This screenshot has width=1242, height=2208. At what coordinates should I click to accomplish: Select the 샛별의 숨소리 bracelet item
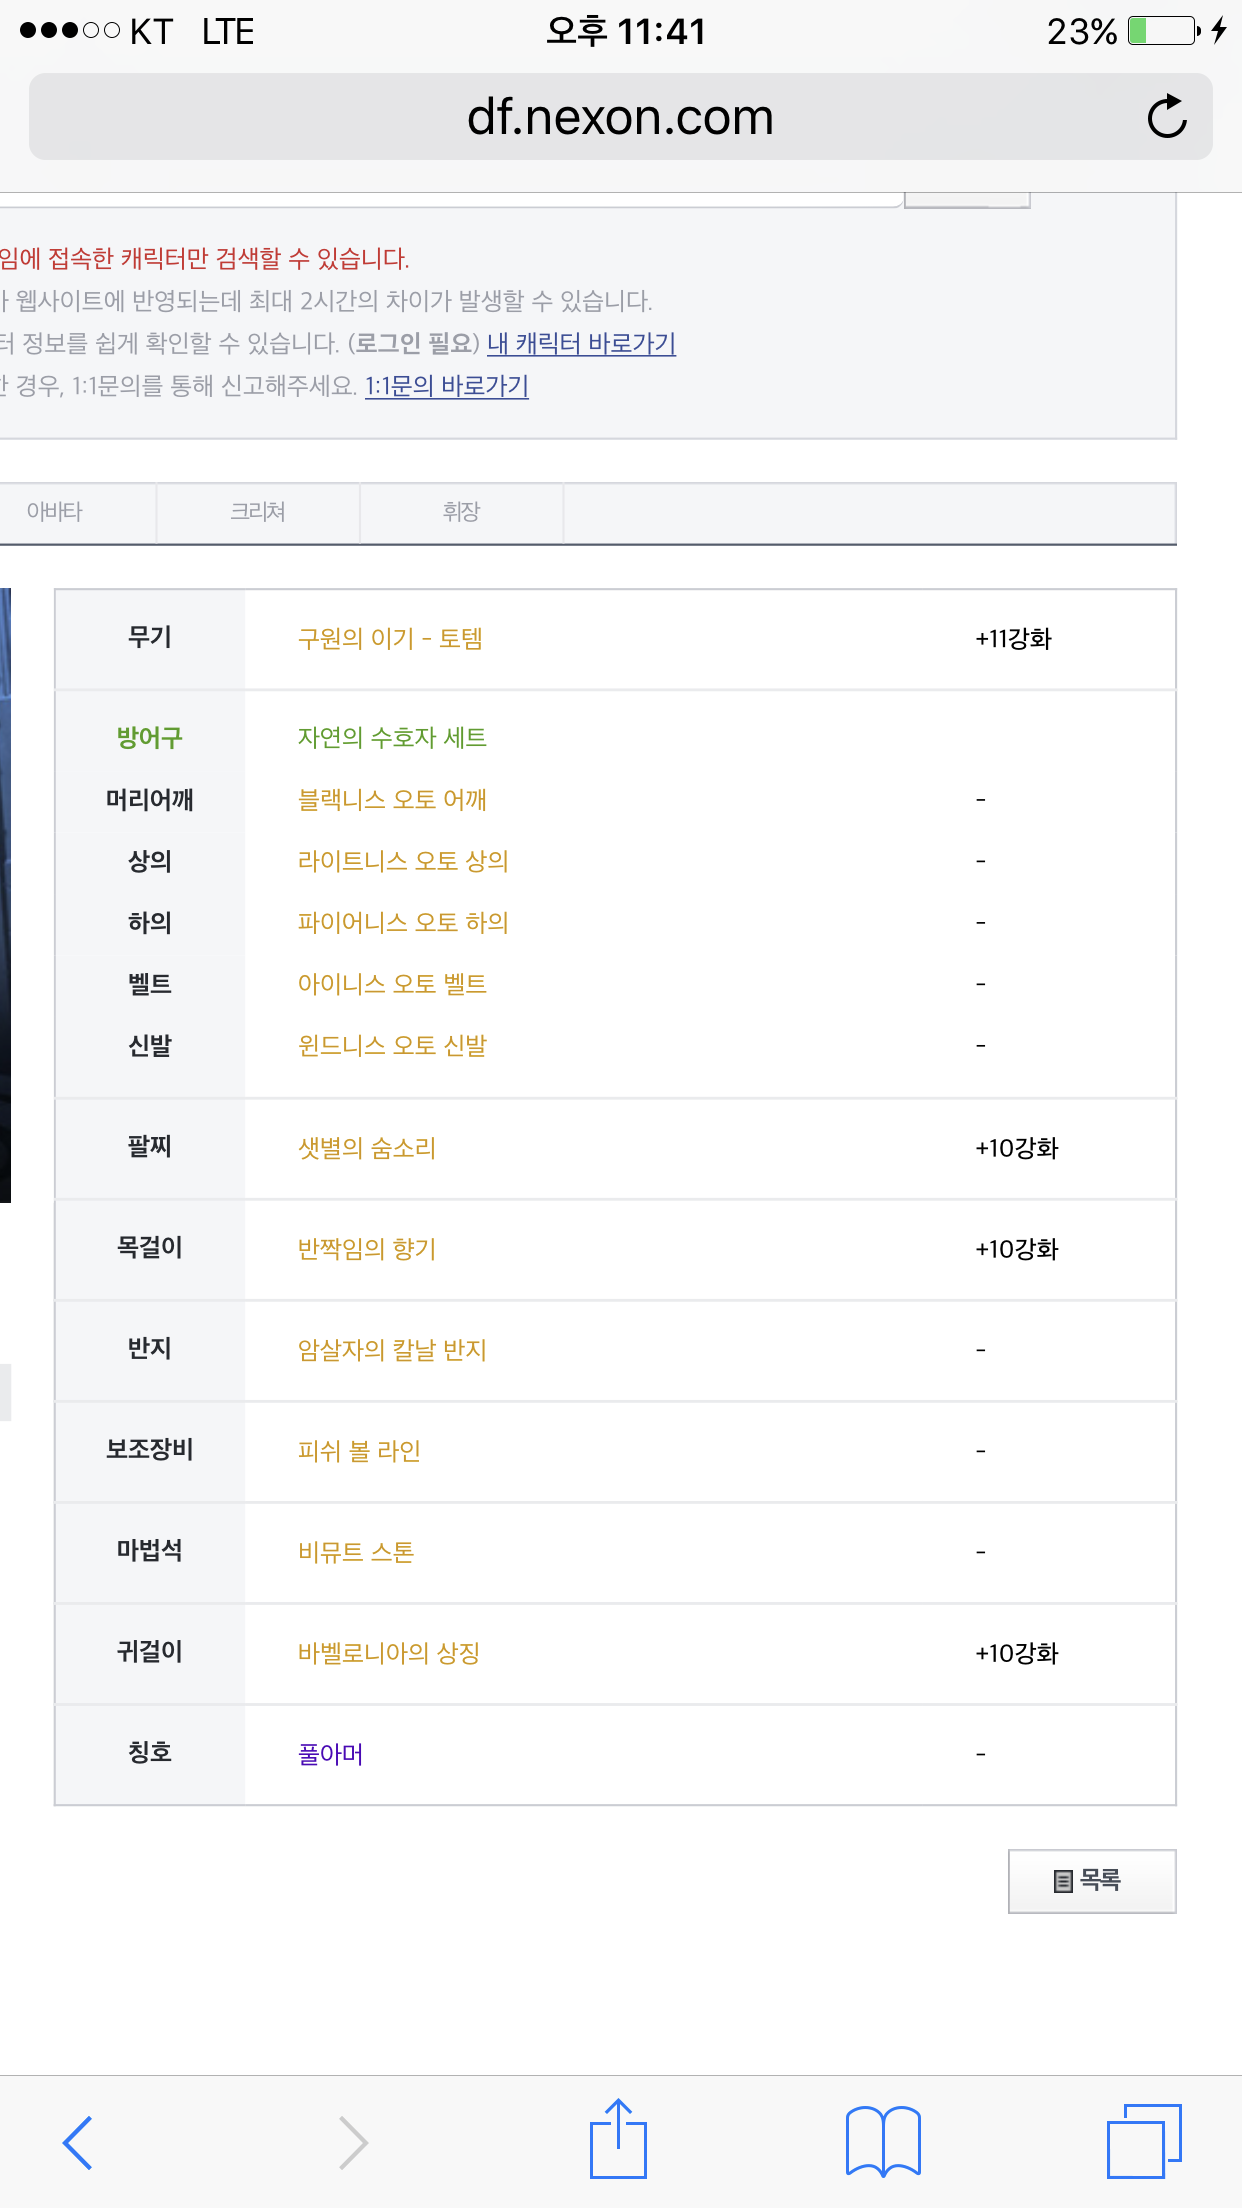pos(367,1148)
